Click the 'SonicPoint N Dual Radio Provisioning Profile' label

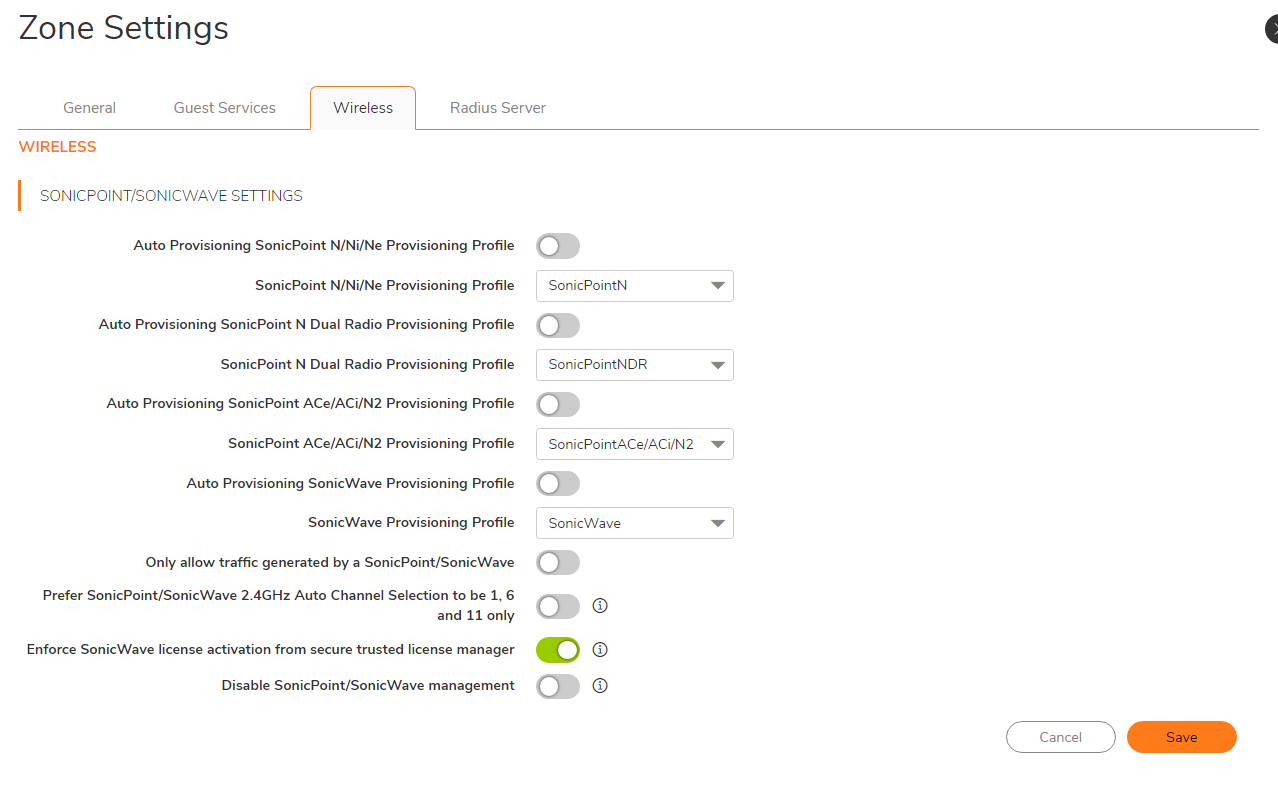368,365
